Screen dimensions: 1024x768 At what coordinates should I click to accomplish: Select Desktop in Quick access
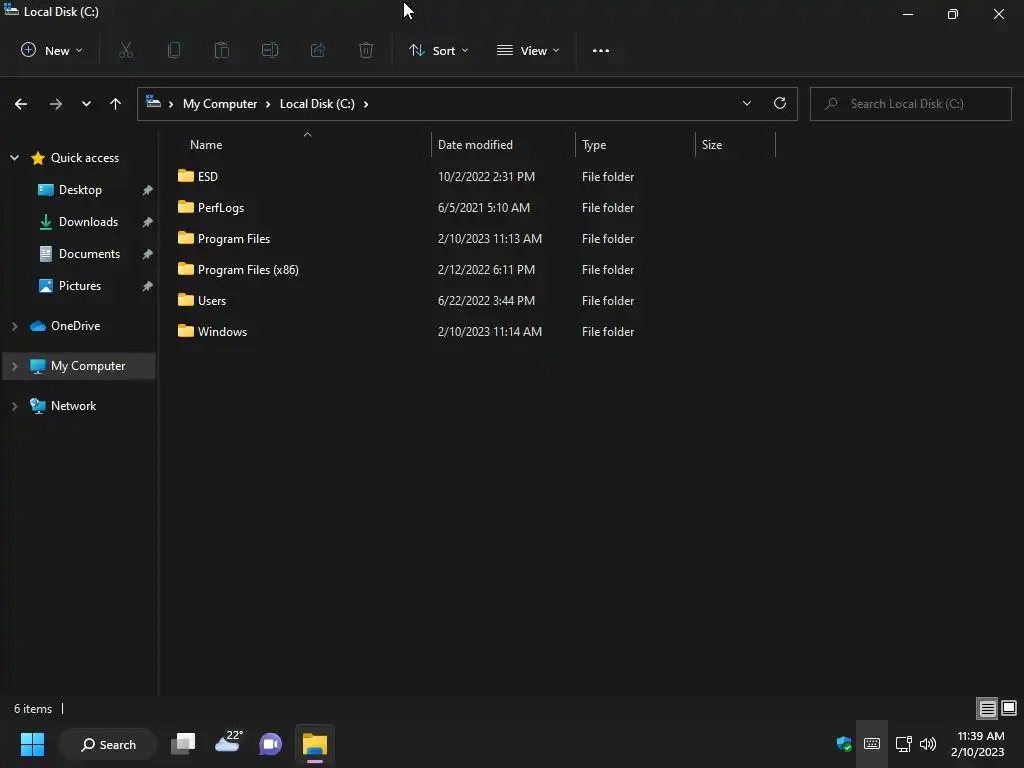click(x=80, y=189)
